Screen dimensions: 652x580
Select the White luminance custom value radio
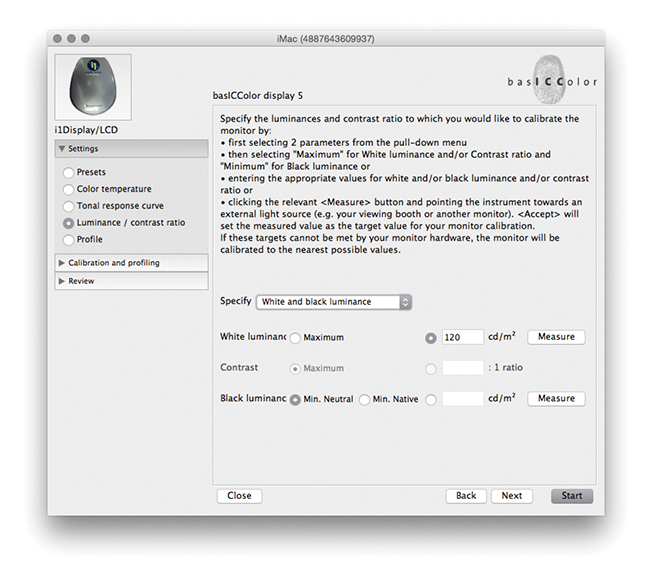coord(431,338)
